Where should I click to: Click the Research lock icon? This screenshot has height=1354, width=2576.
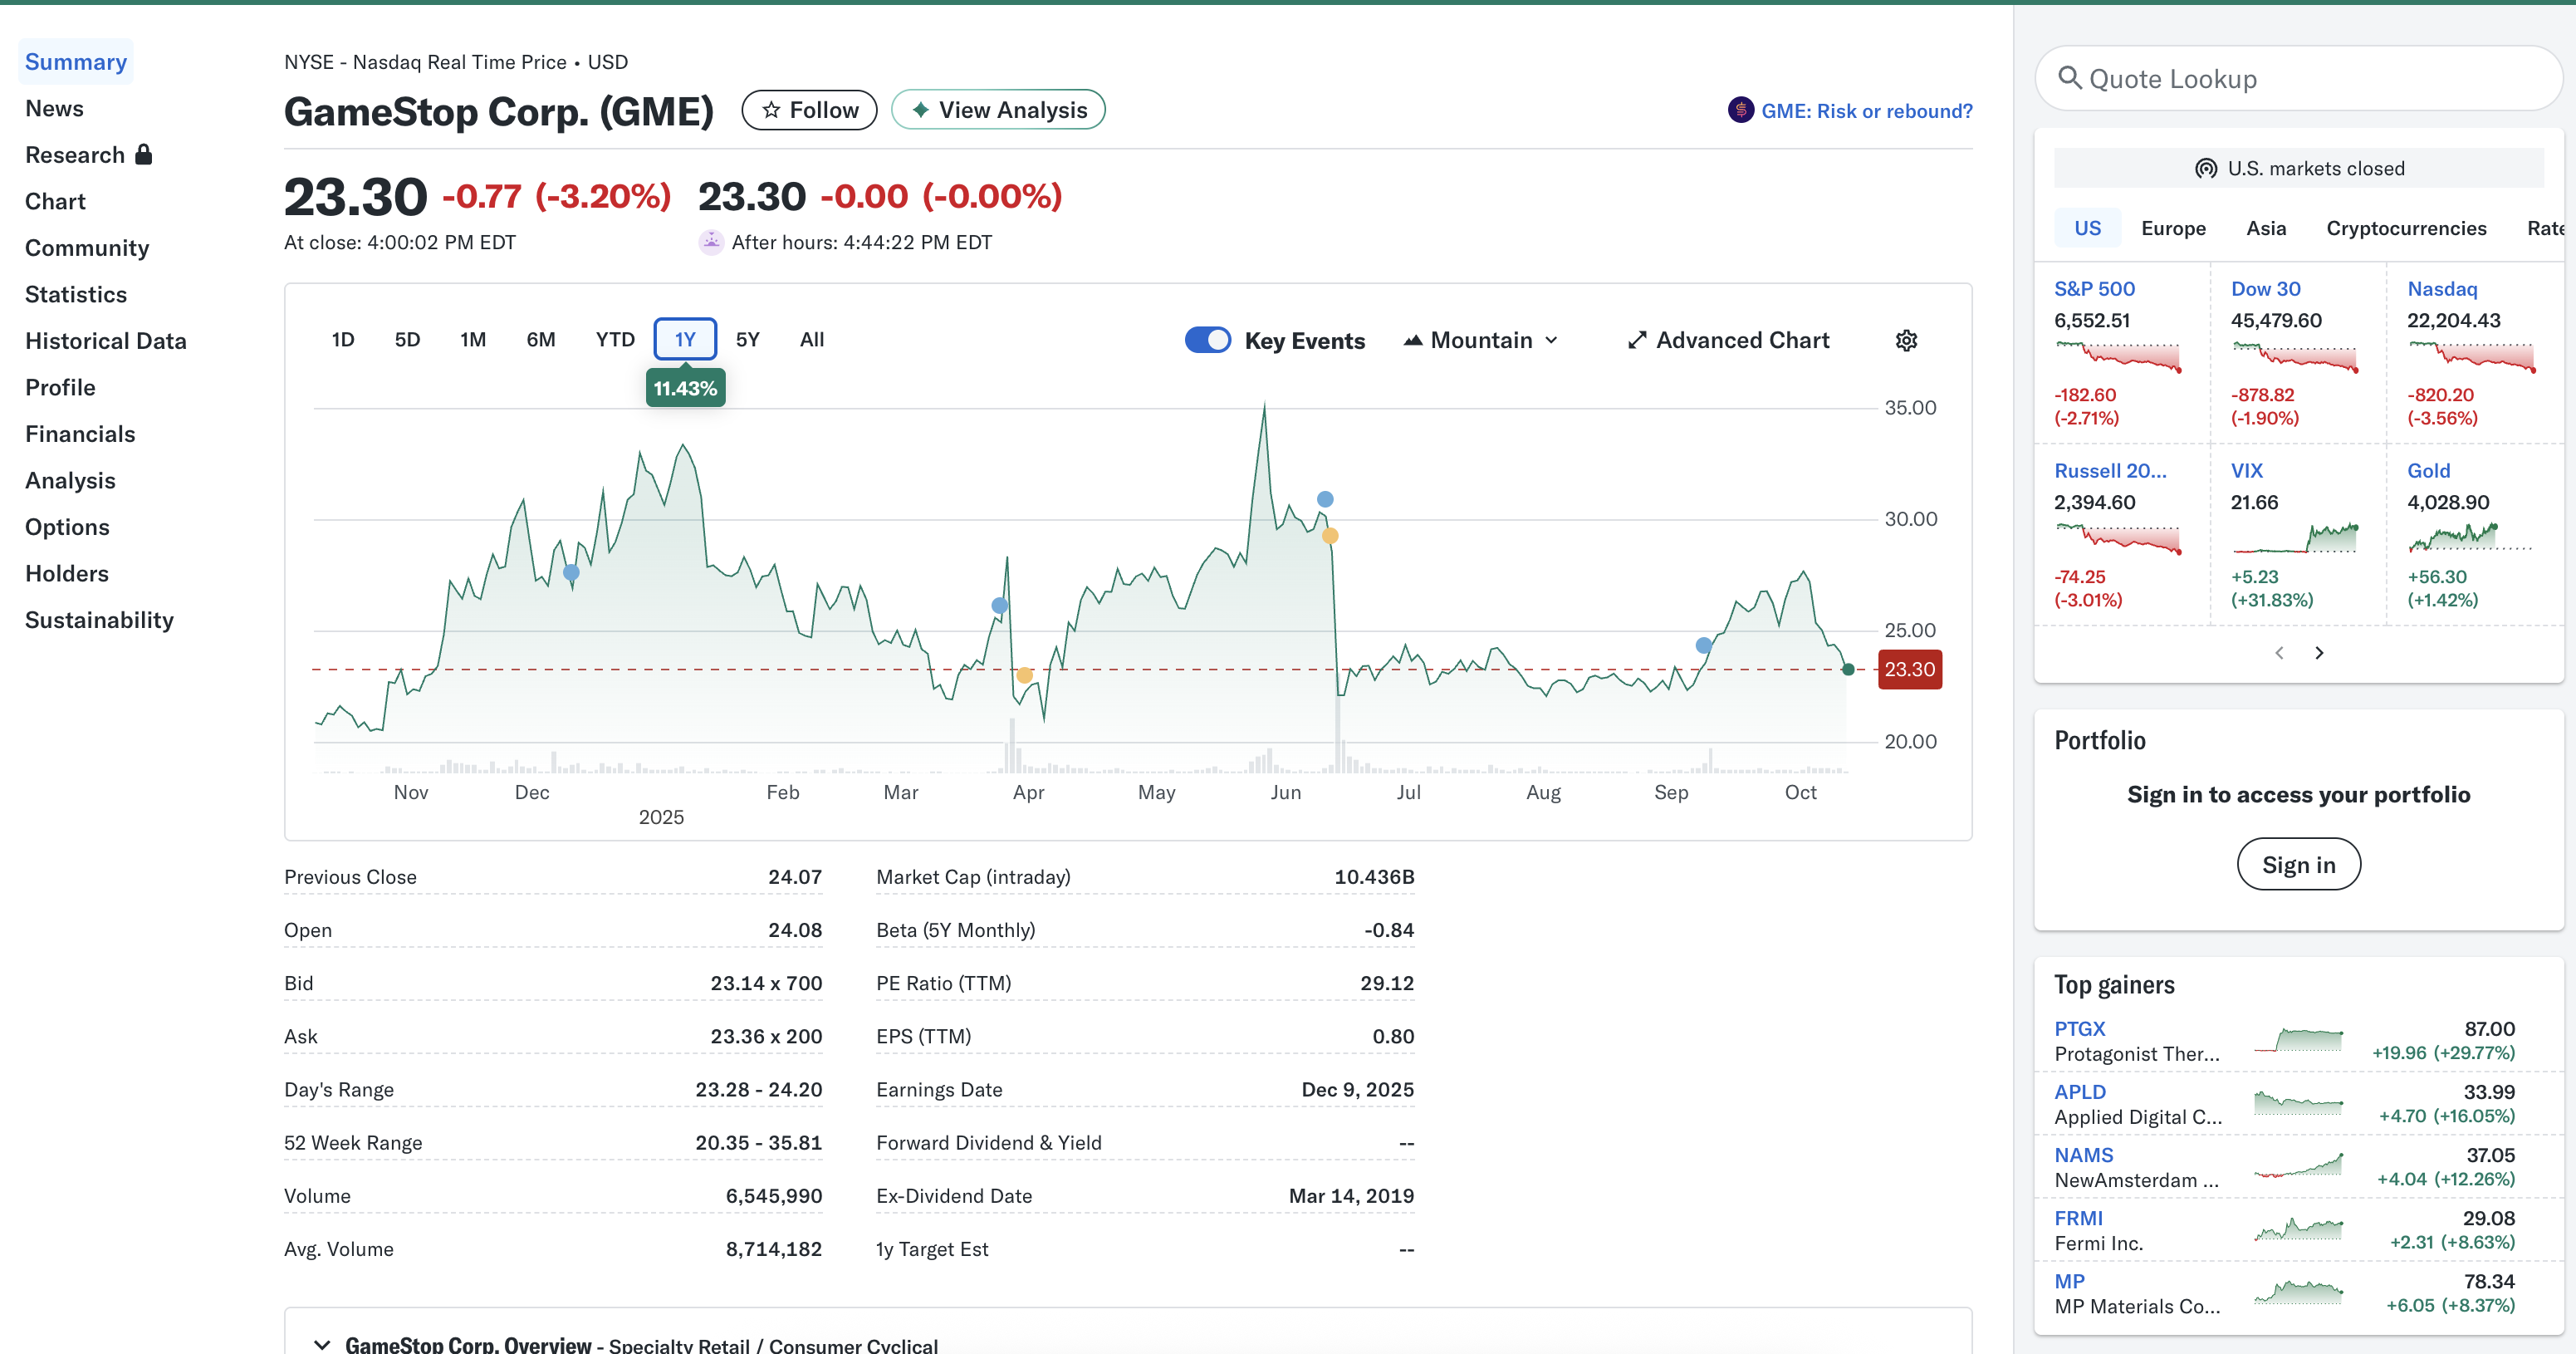(x=144, y=154)
